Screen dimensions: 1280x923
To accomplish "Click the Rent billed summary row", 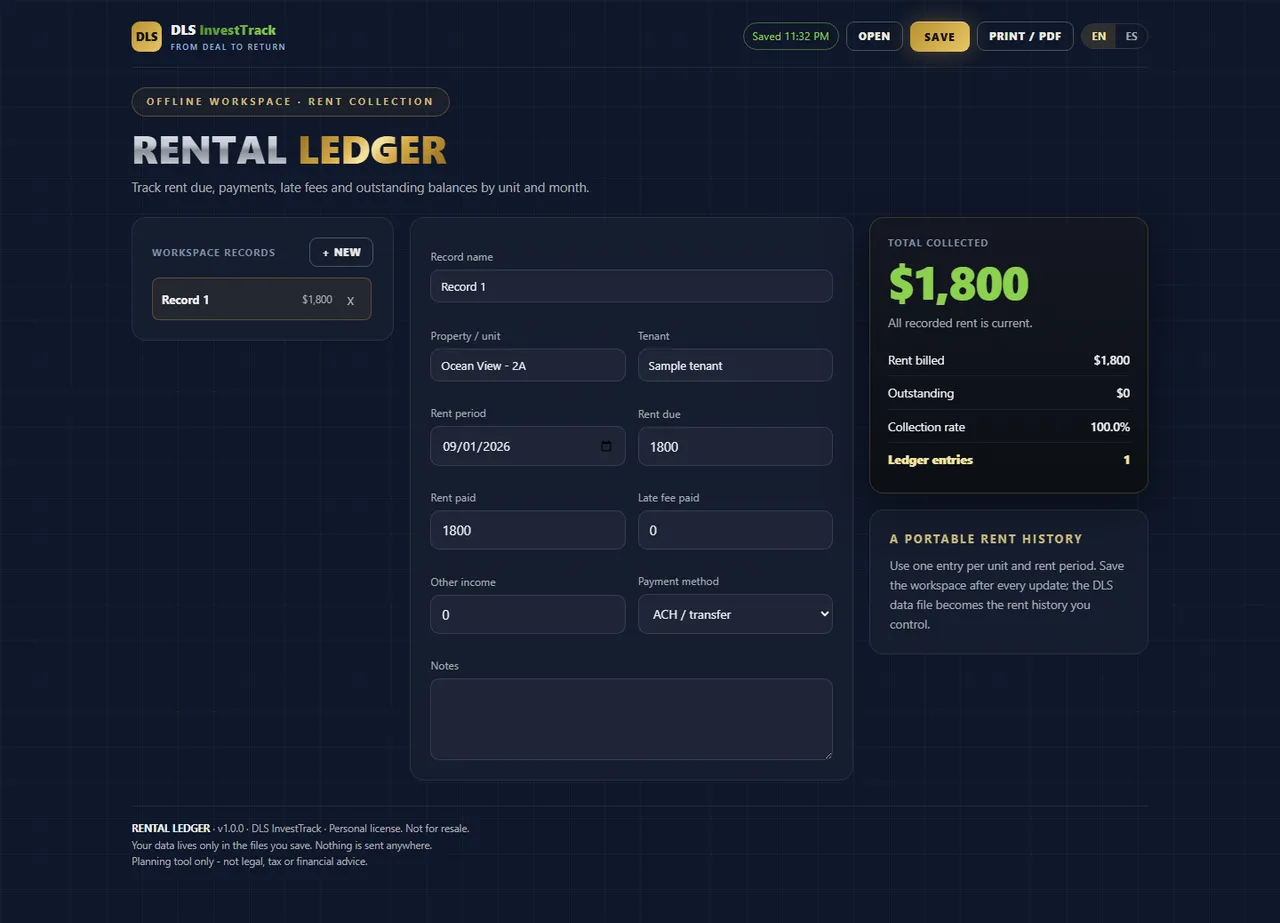I will 1009,360.
